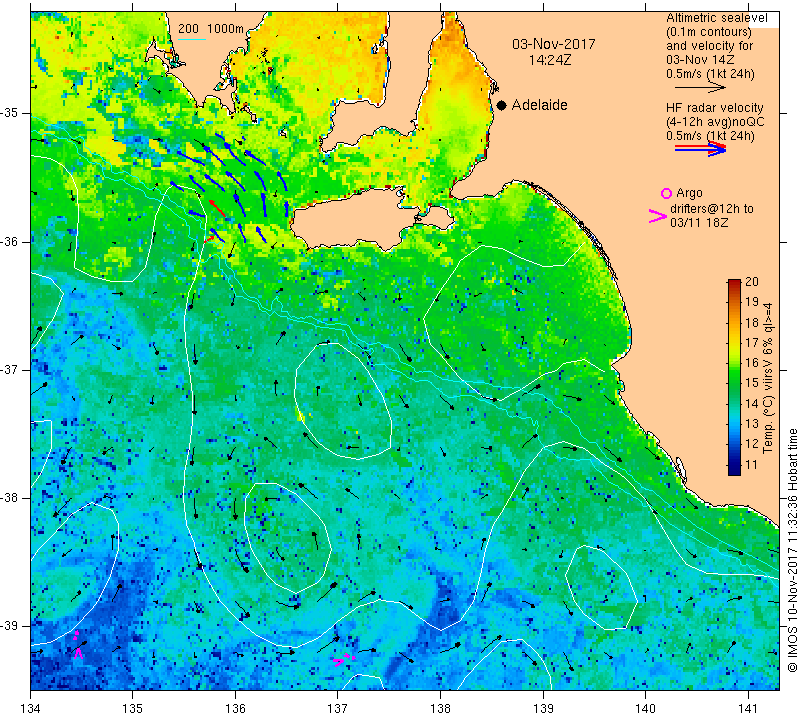
Task: Click the magenta Argo circle symbol
Action: (x=666, y=193)
